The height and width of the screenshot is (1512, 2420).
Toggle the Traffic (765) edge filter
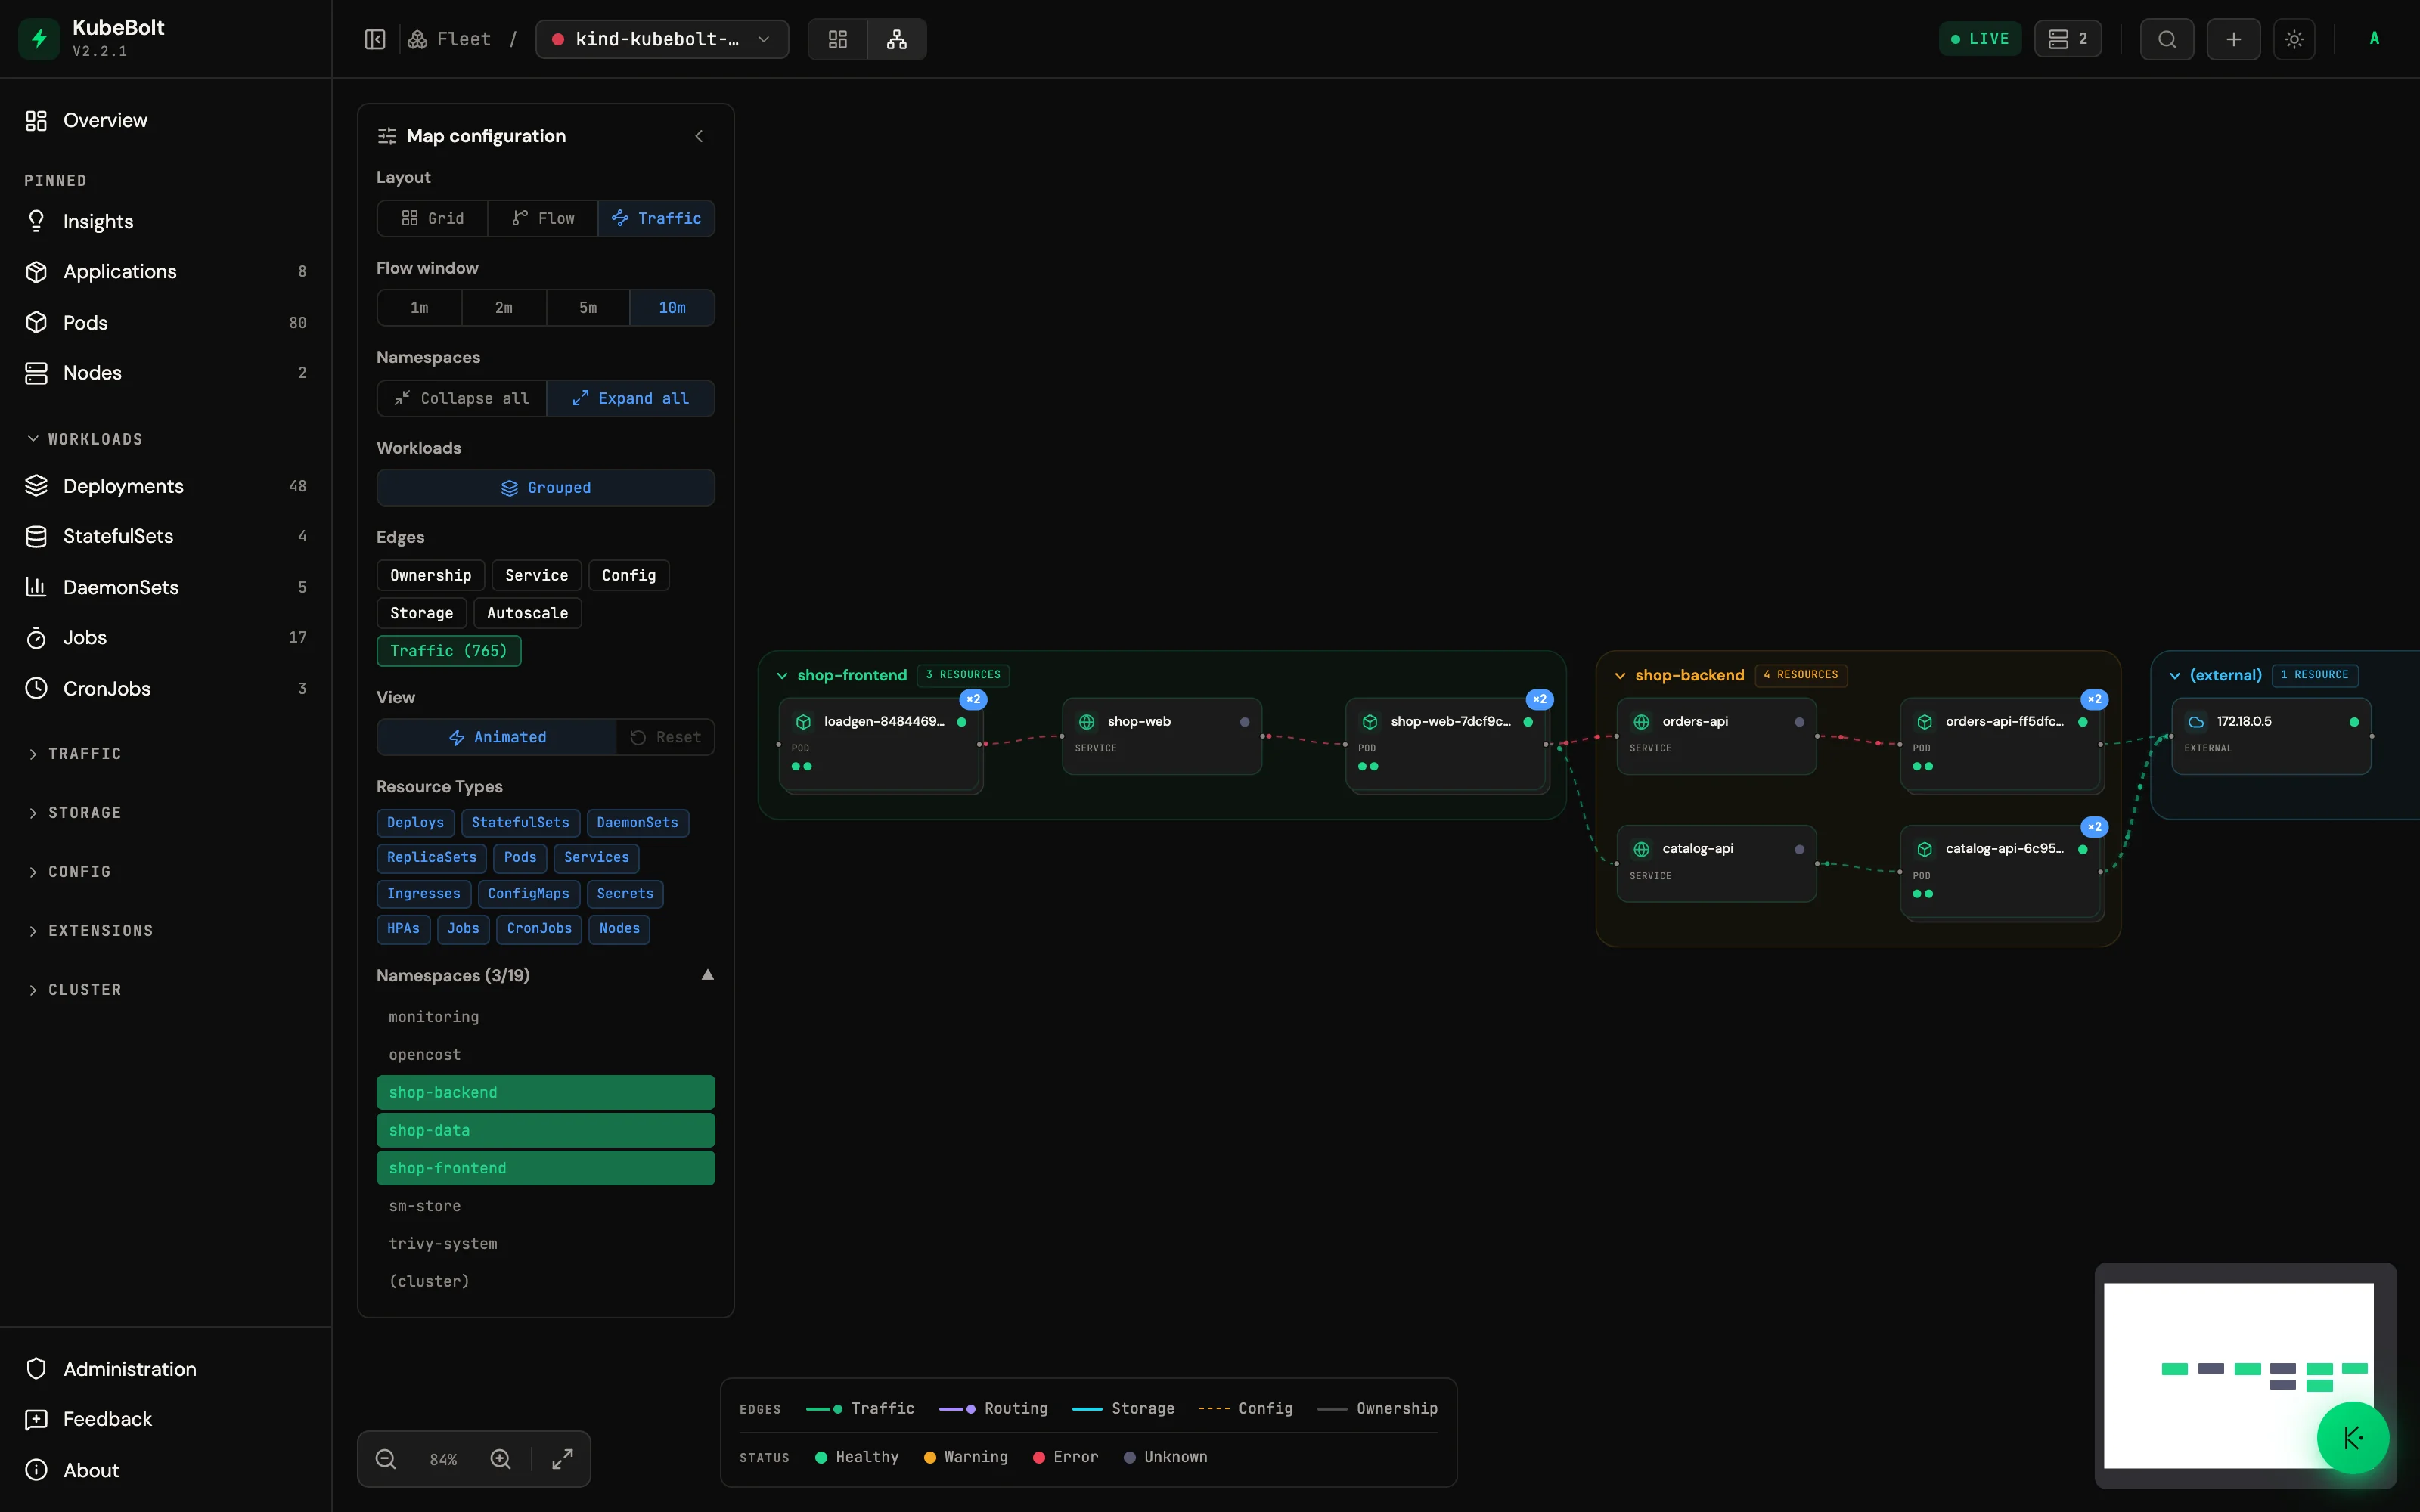(449, 651)
